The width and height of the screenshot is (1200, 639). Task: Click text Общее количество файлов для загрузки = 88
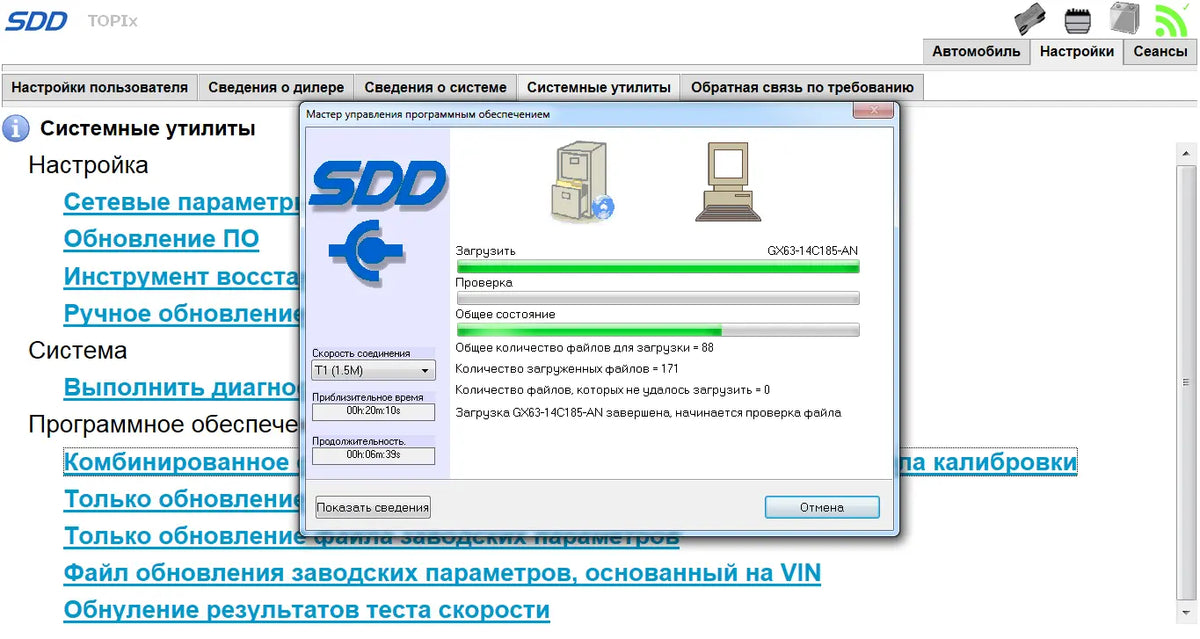584,348
